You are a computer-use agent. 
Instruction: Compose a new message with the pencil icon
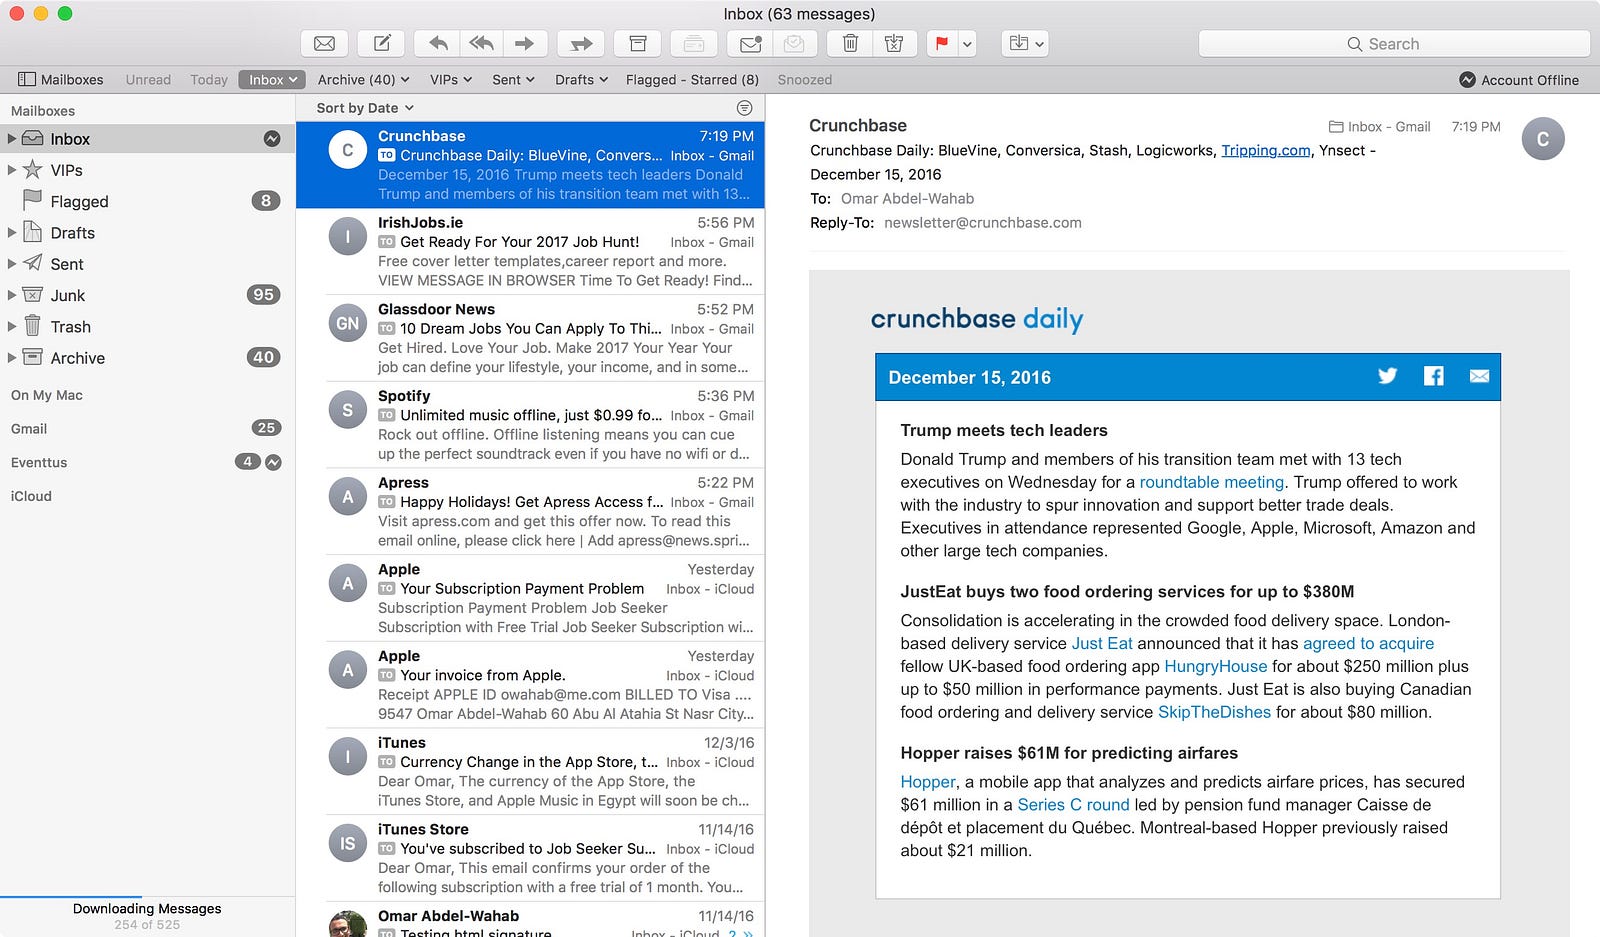coord(382,43)
